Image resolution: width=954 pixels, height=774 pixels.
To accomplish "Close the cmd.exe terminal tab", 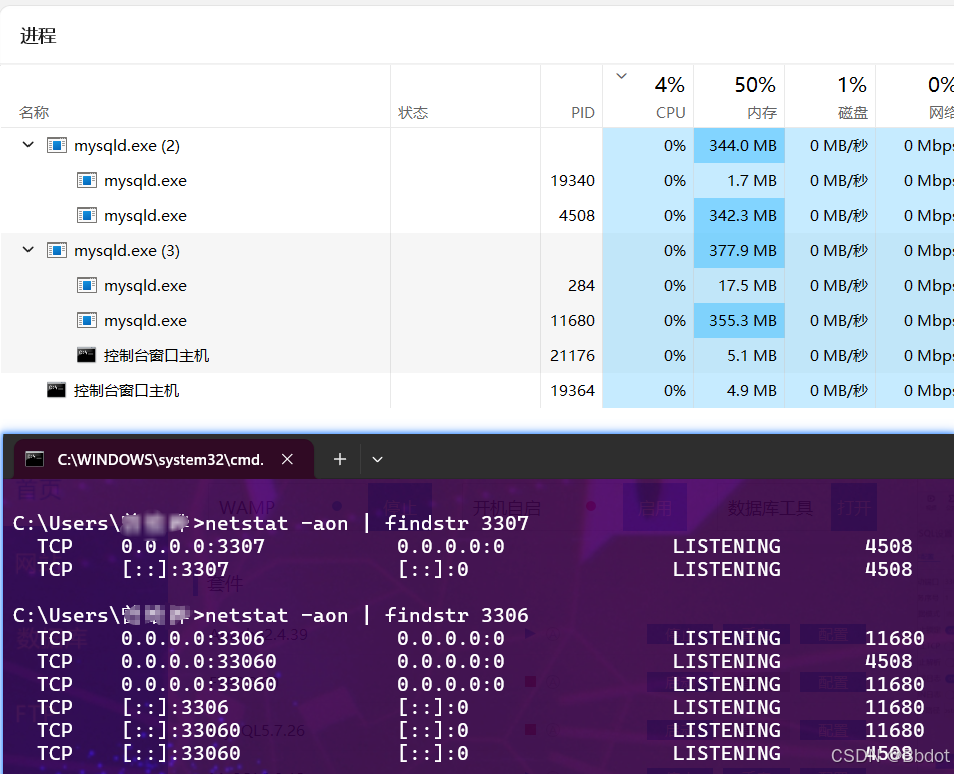I will [x=287, y=459].
